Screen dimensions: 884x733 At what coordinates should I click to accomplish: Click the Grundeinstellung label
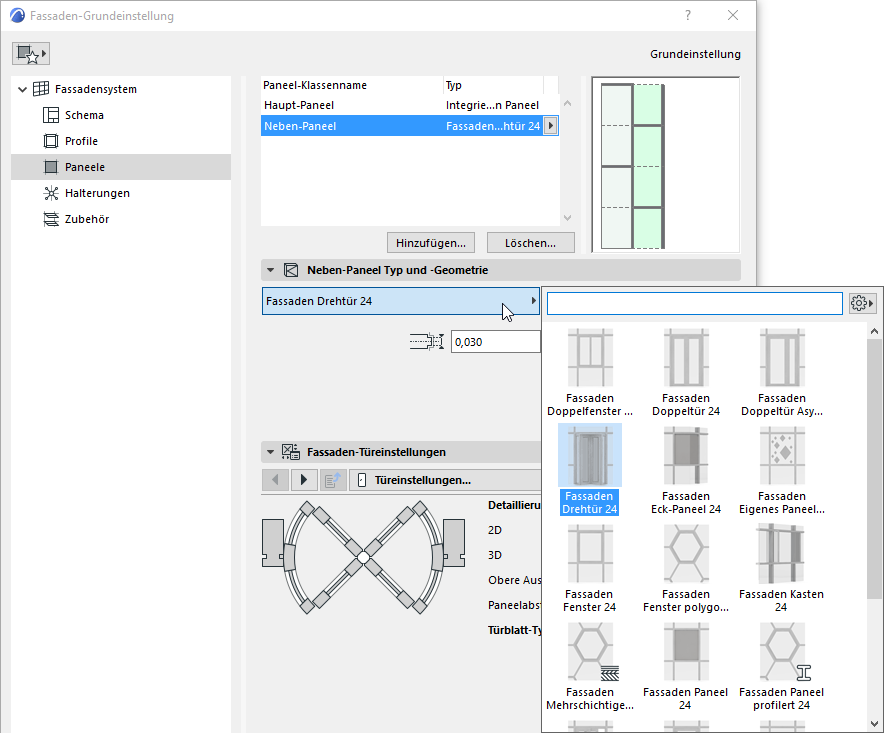[695, 54]
